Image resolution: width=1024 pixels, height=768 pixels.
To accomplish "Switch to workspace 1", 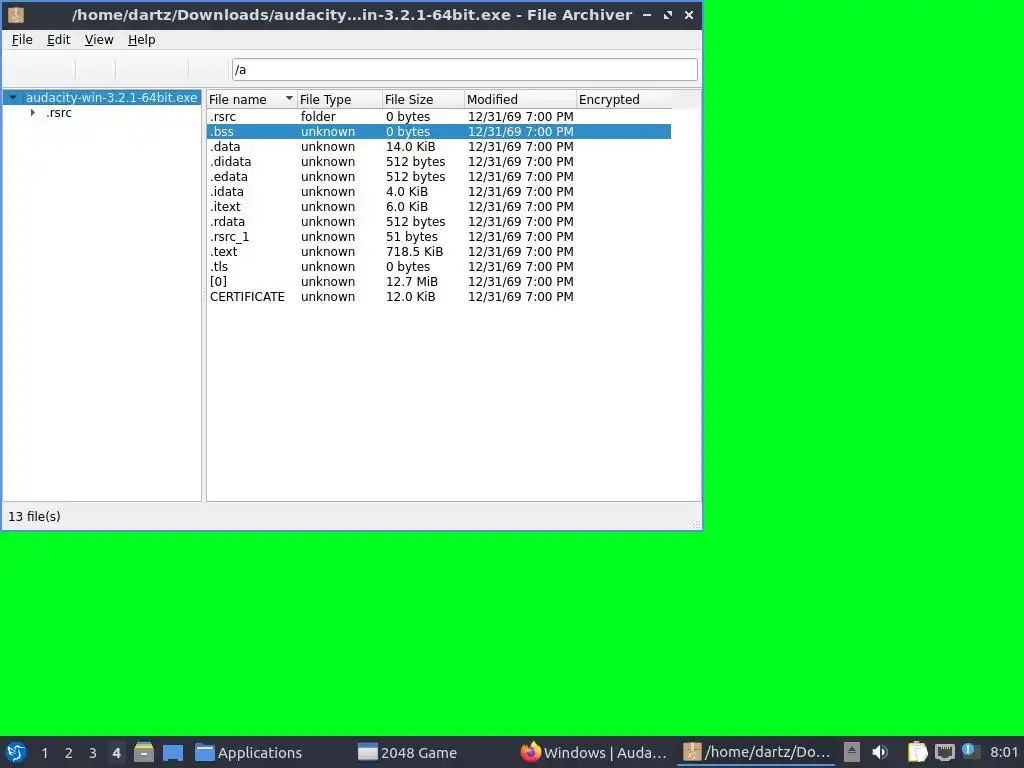I will (x=44, y=753).
